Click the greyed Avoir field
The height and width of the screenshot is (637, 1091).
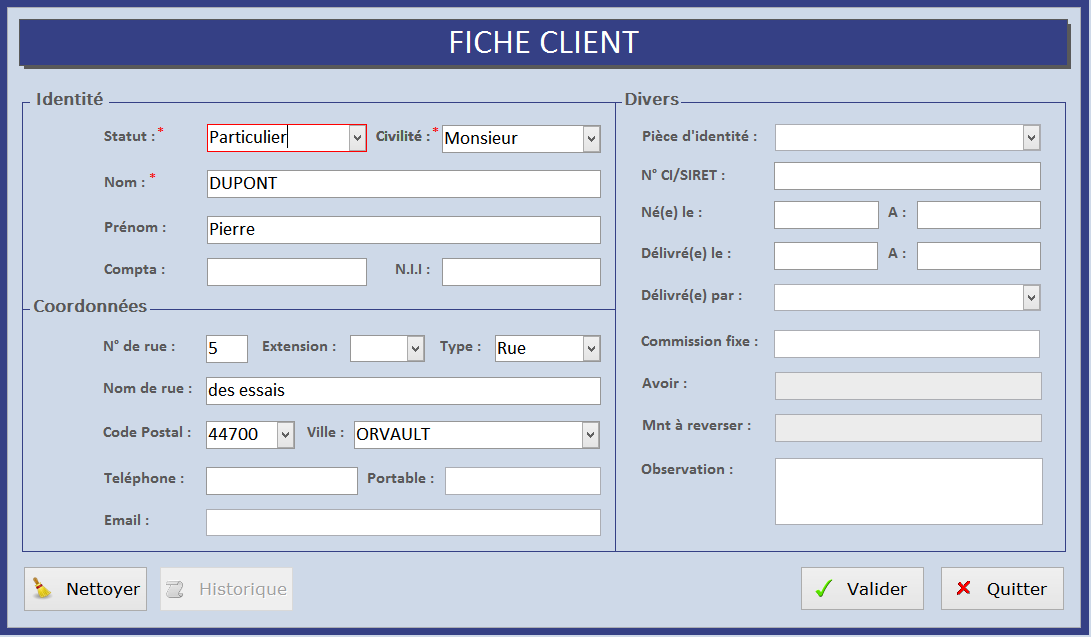[x=908, y=386]
